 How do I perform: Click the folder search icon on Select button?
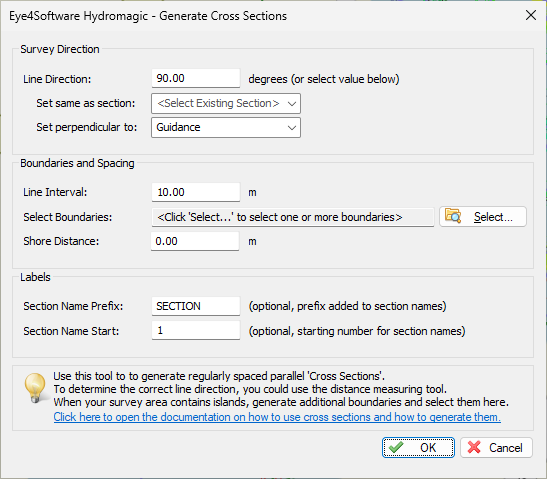pos(453,216)
